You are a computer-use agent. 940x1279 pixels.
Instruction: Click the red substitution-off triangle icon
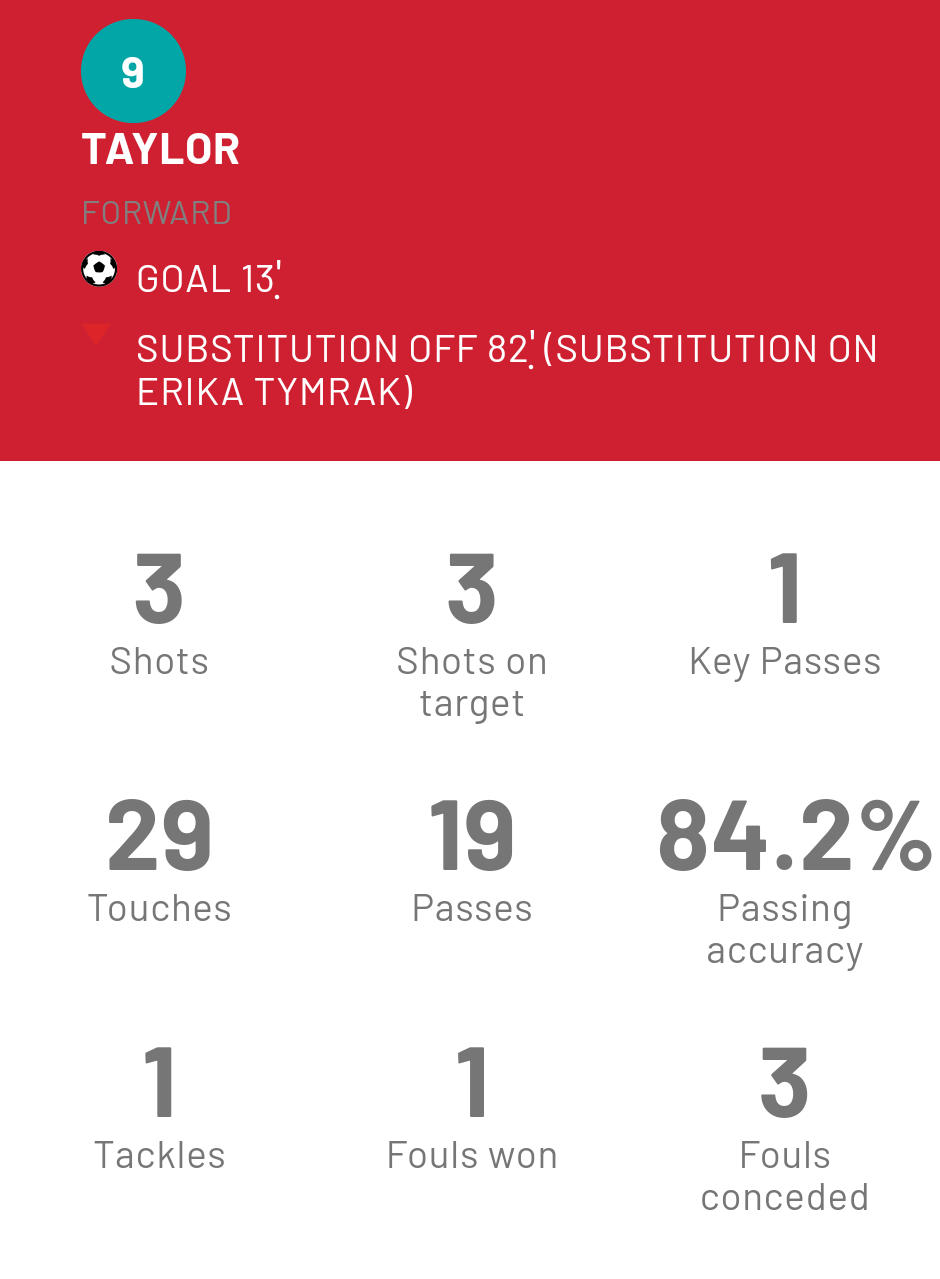point(96,335)
